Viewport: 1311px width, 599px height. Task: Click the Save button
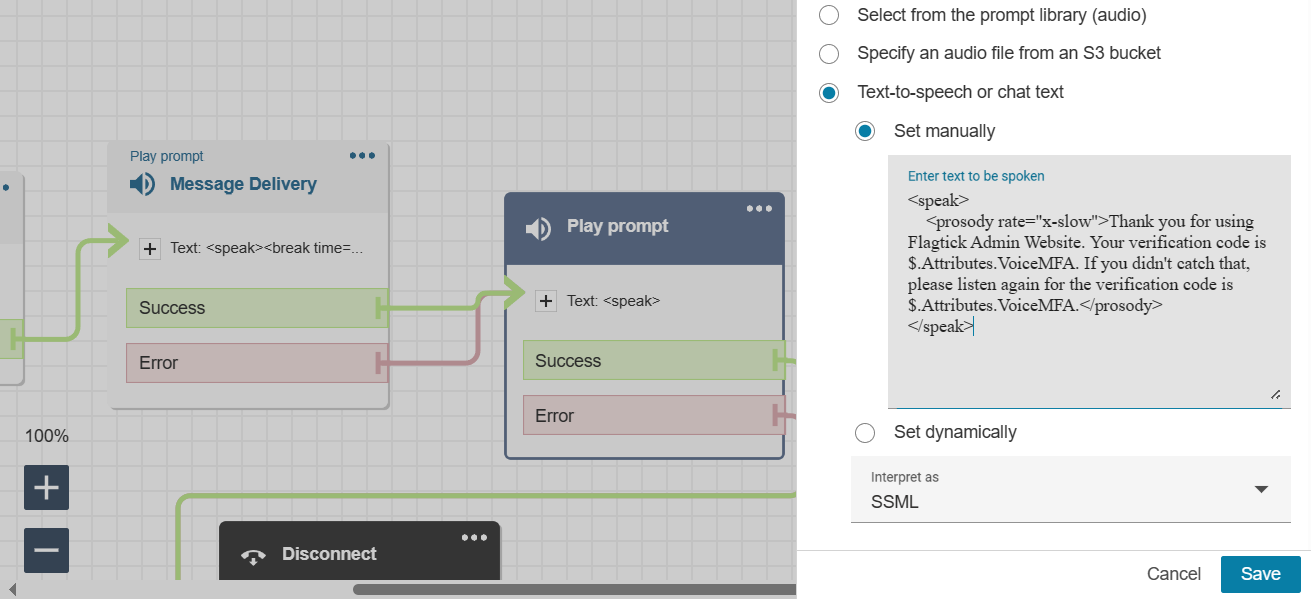pos(1260,574)
